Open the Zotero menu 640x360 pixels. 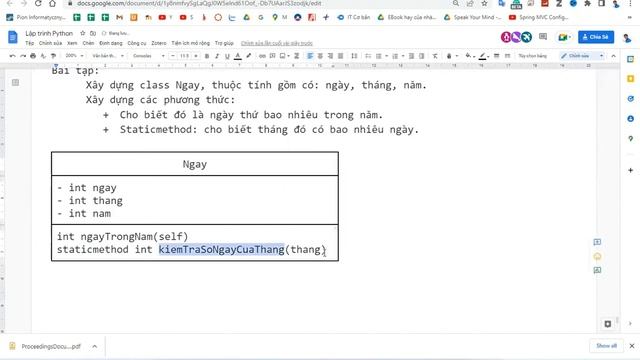[159, 43]
